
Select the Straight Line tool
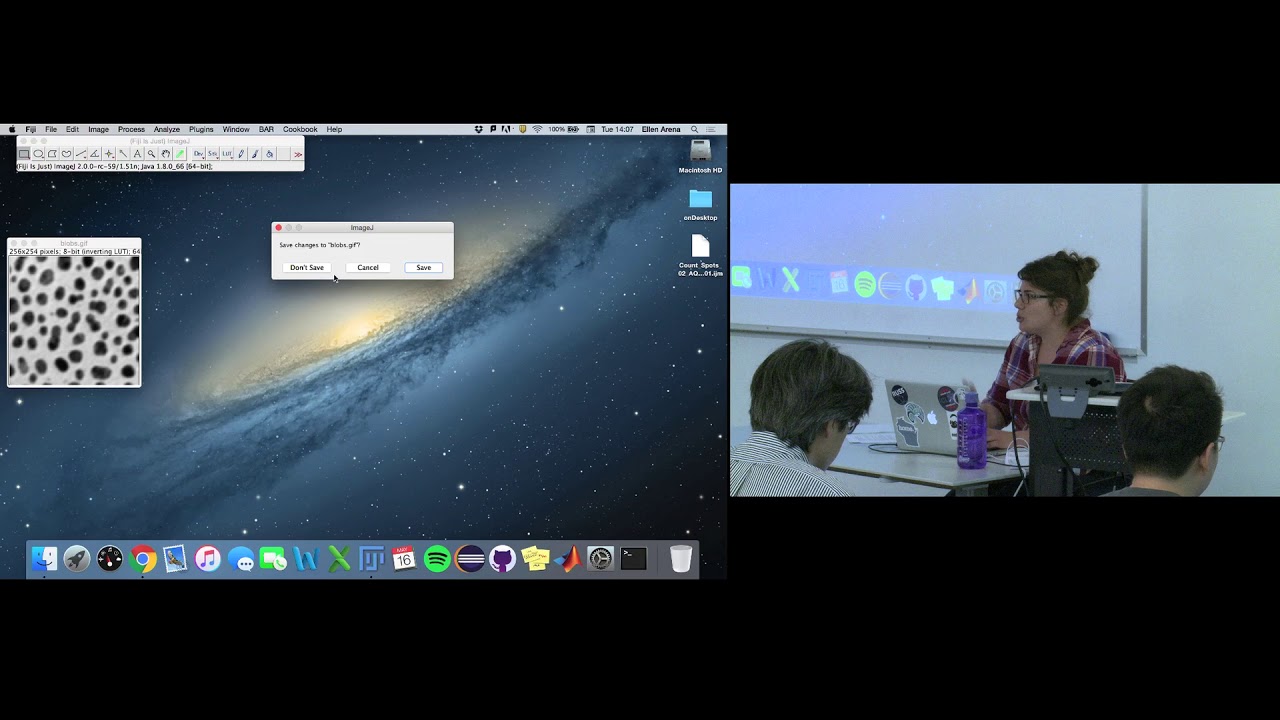pos(81,154)
